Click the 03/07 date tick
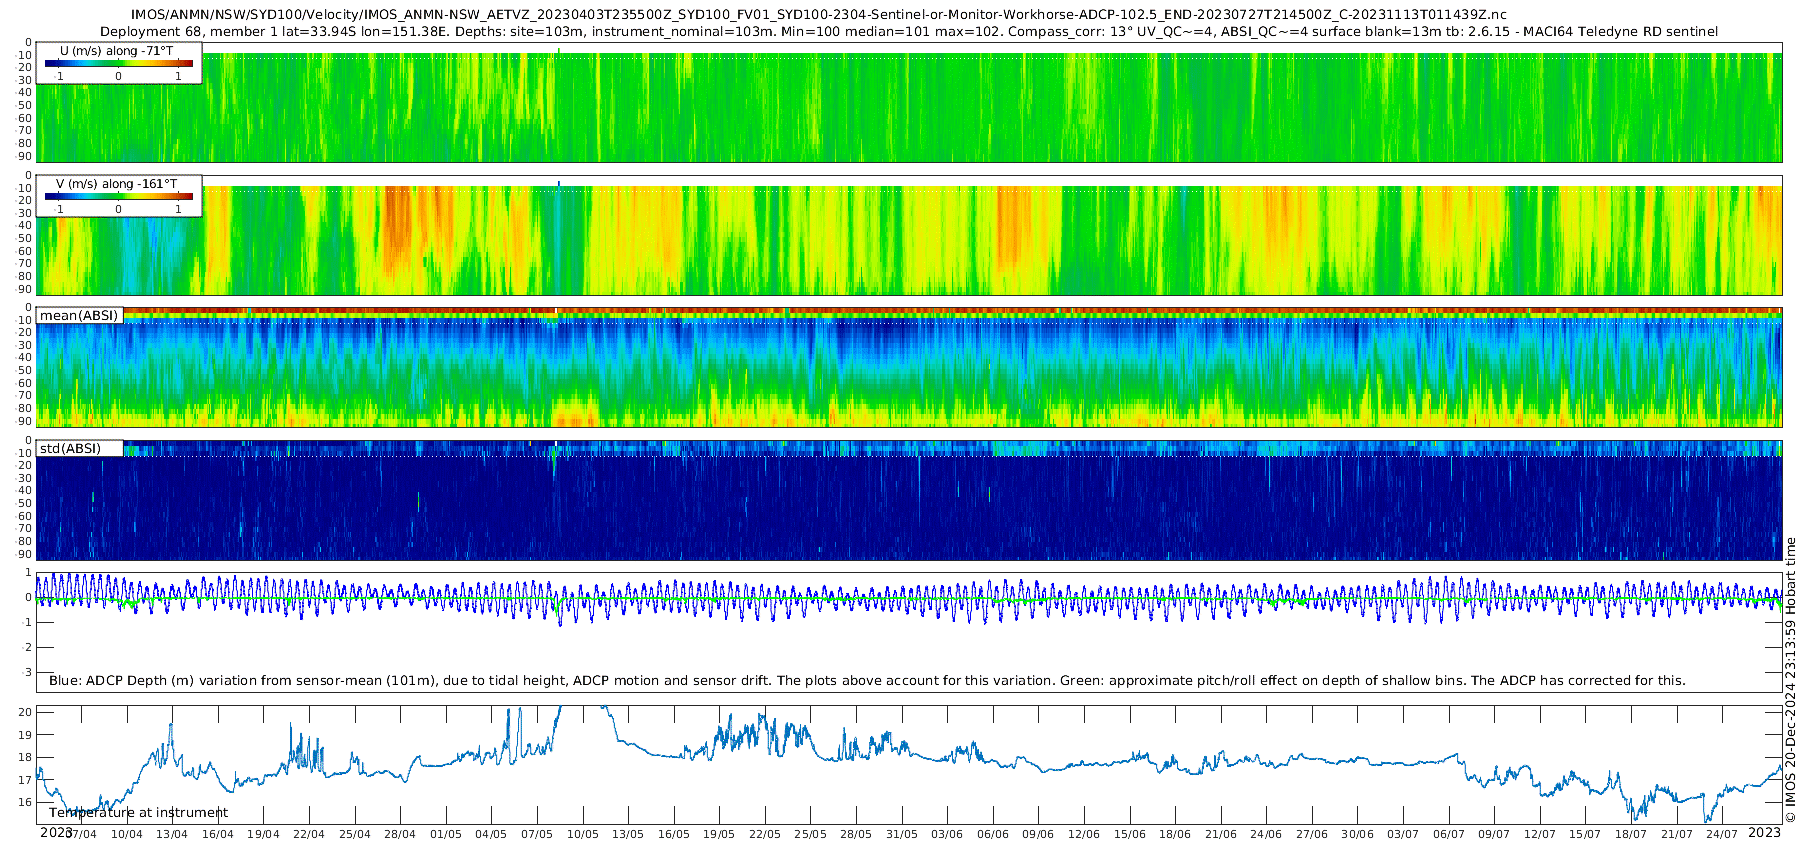Image resolution: width=1800 pixels, height=850 pixels. pyautogui.click(x=1403, y=834)
